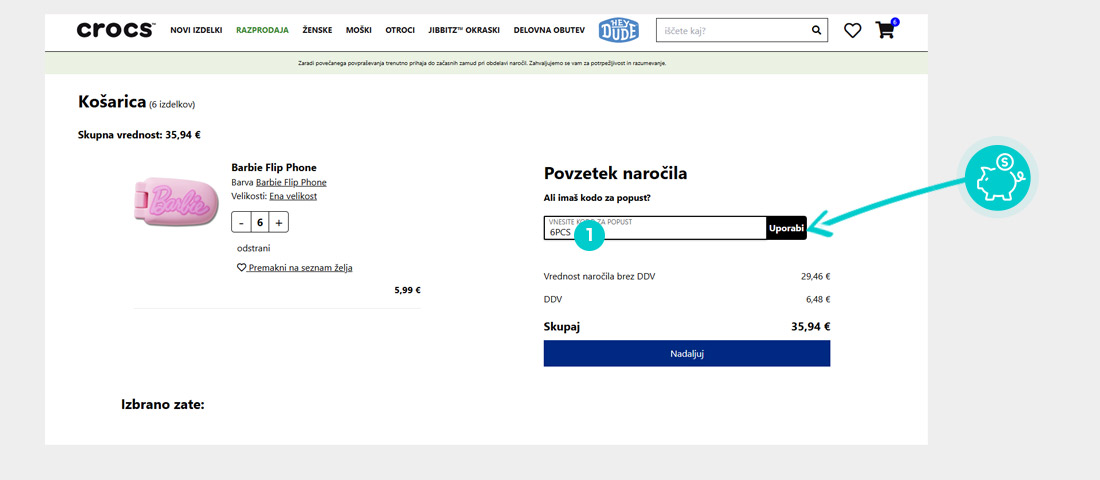The width and height of the screenshot is (1100, 480).
Task: Decrease quantity with minus button
Action: click(241, 222)
